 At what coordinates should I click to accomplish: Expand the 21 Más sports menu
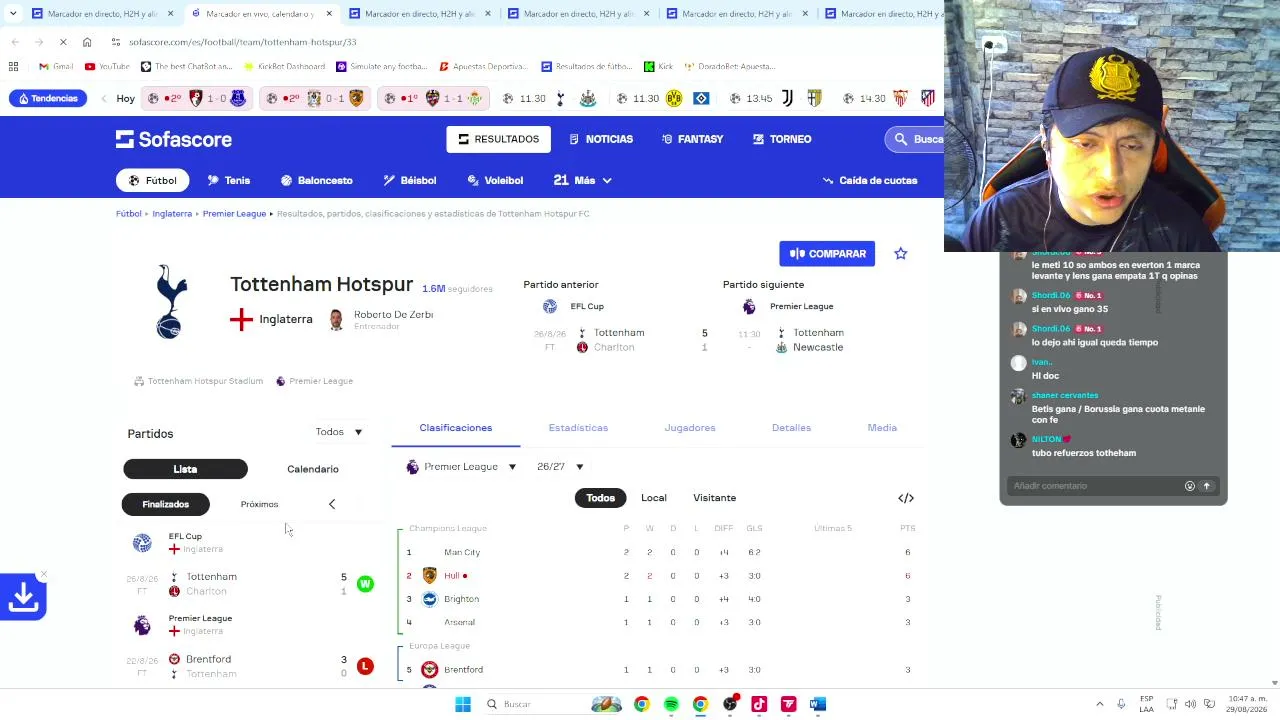pos(582,180)
